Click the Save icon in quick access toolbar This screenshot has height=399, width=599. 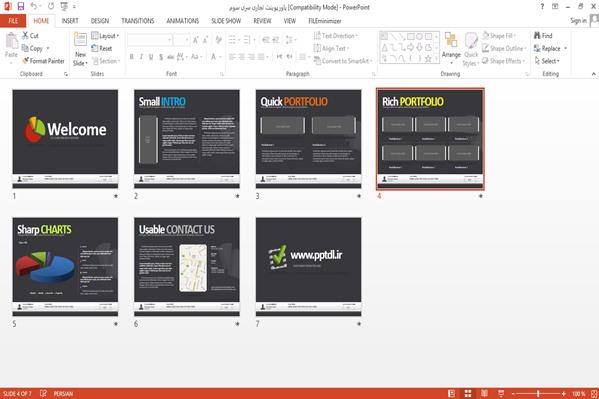(x=21, y=6)
